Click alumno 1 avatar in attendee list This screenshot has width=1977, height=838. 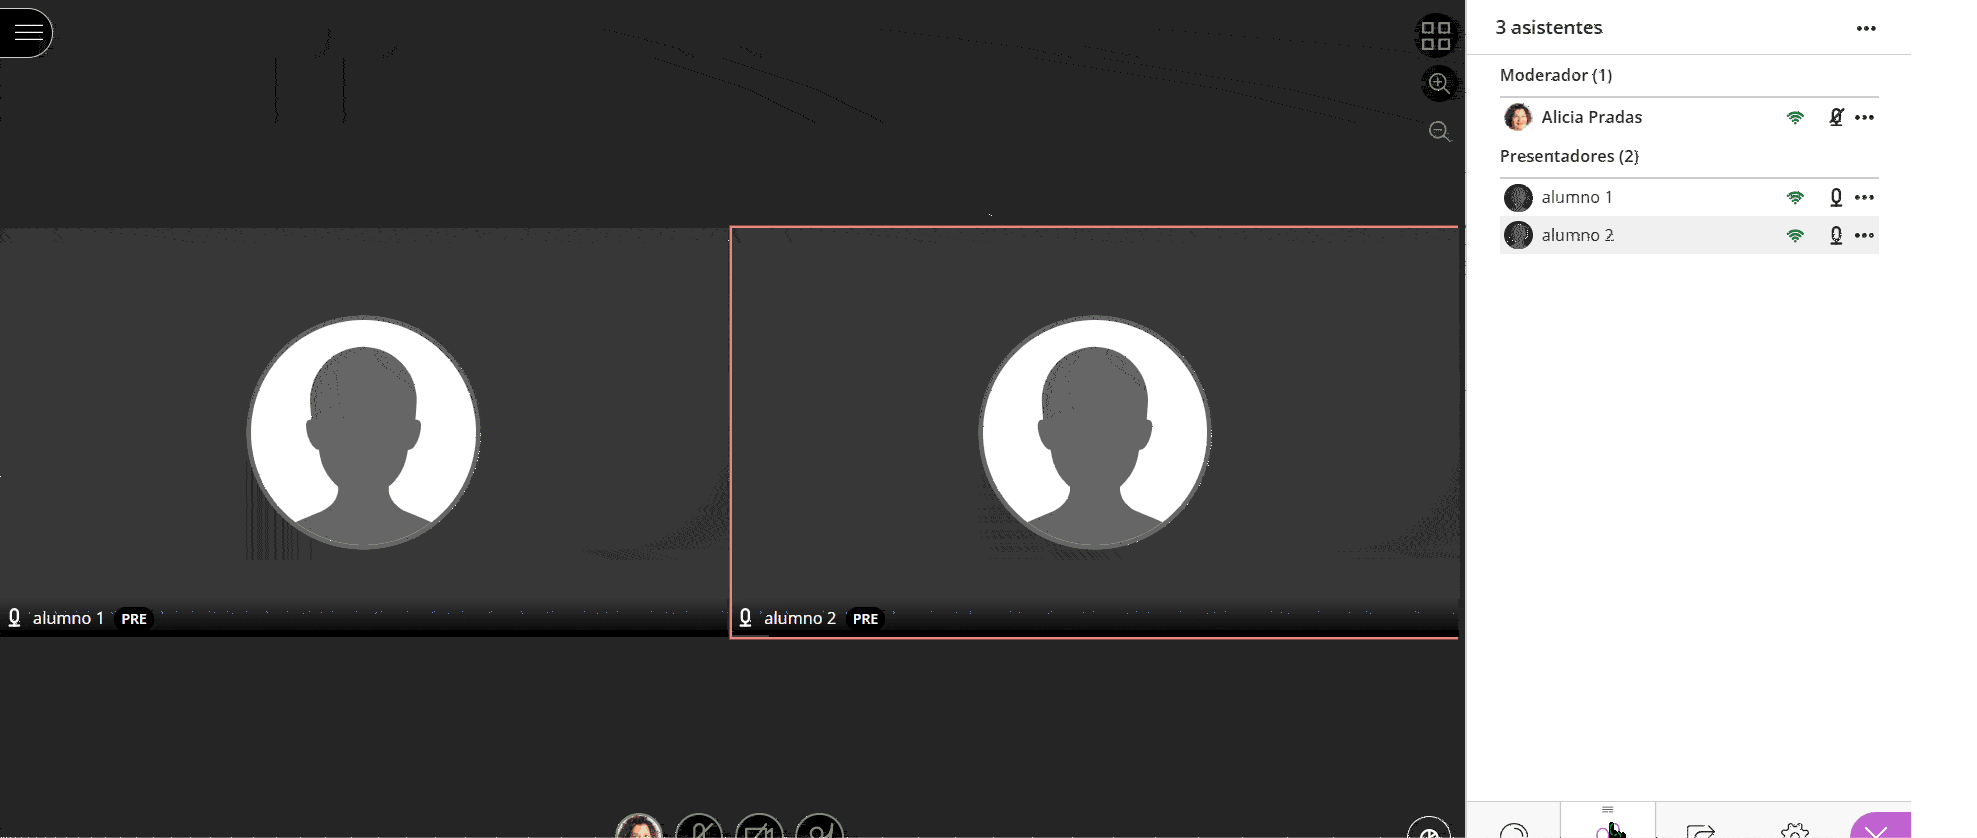click(1518, 197)
